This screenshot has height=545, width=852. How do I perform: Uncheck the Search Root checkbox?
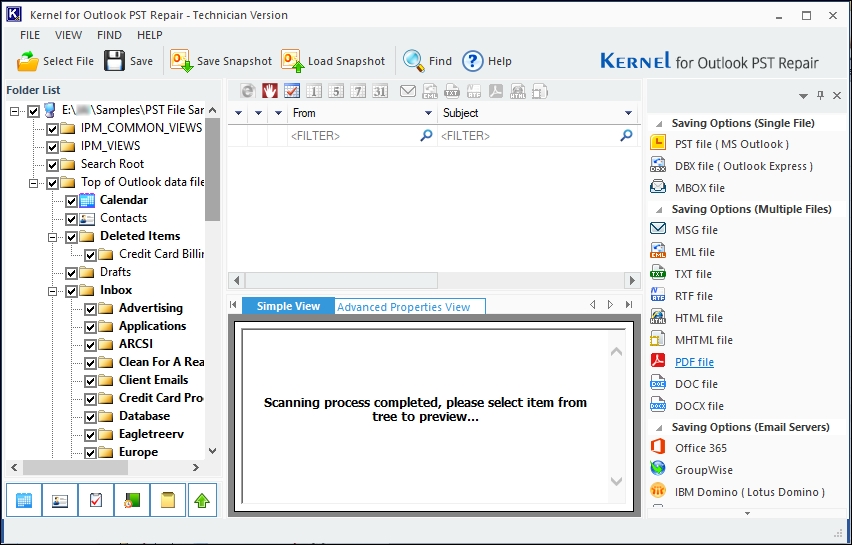53,165
